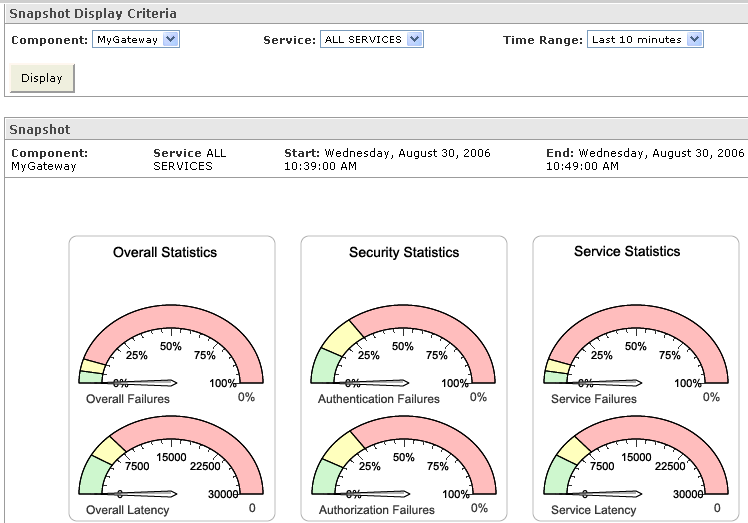Click the Service Latency gauge
Screen dimensions: 748x523
point(636,455)
